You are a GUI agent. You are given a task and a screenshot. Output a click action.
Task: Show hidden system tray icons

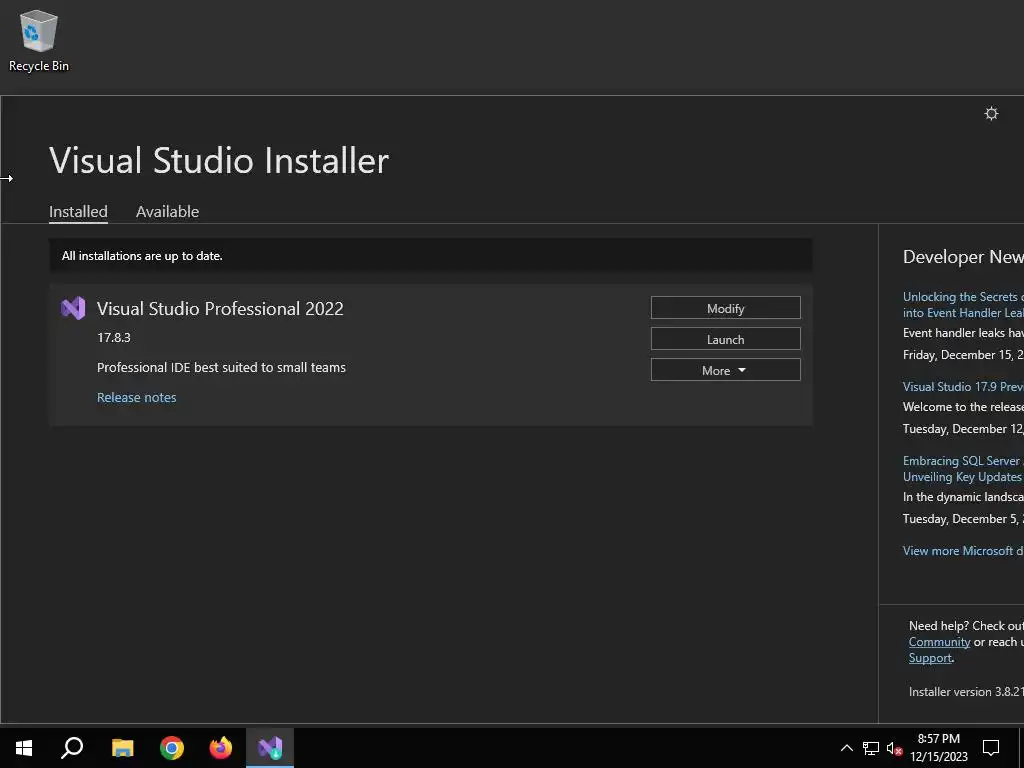(x=846, y=748)
